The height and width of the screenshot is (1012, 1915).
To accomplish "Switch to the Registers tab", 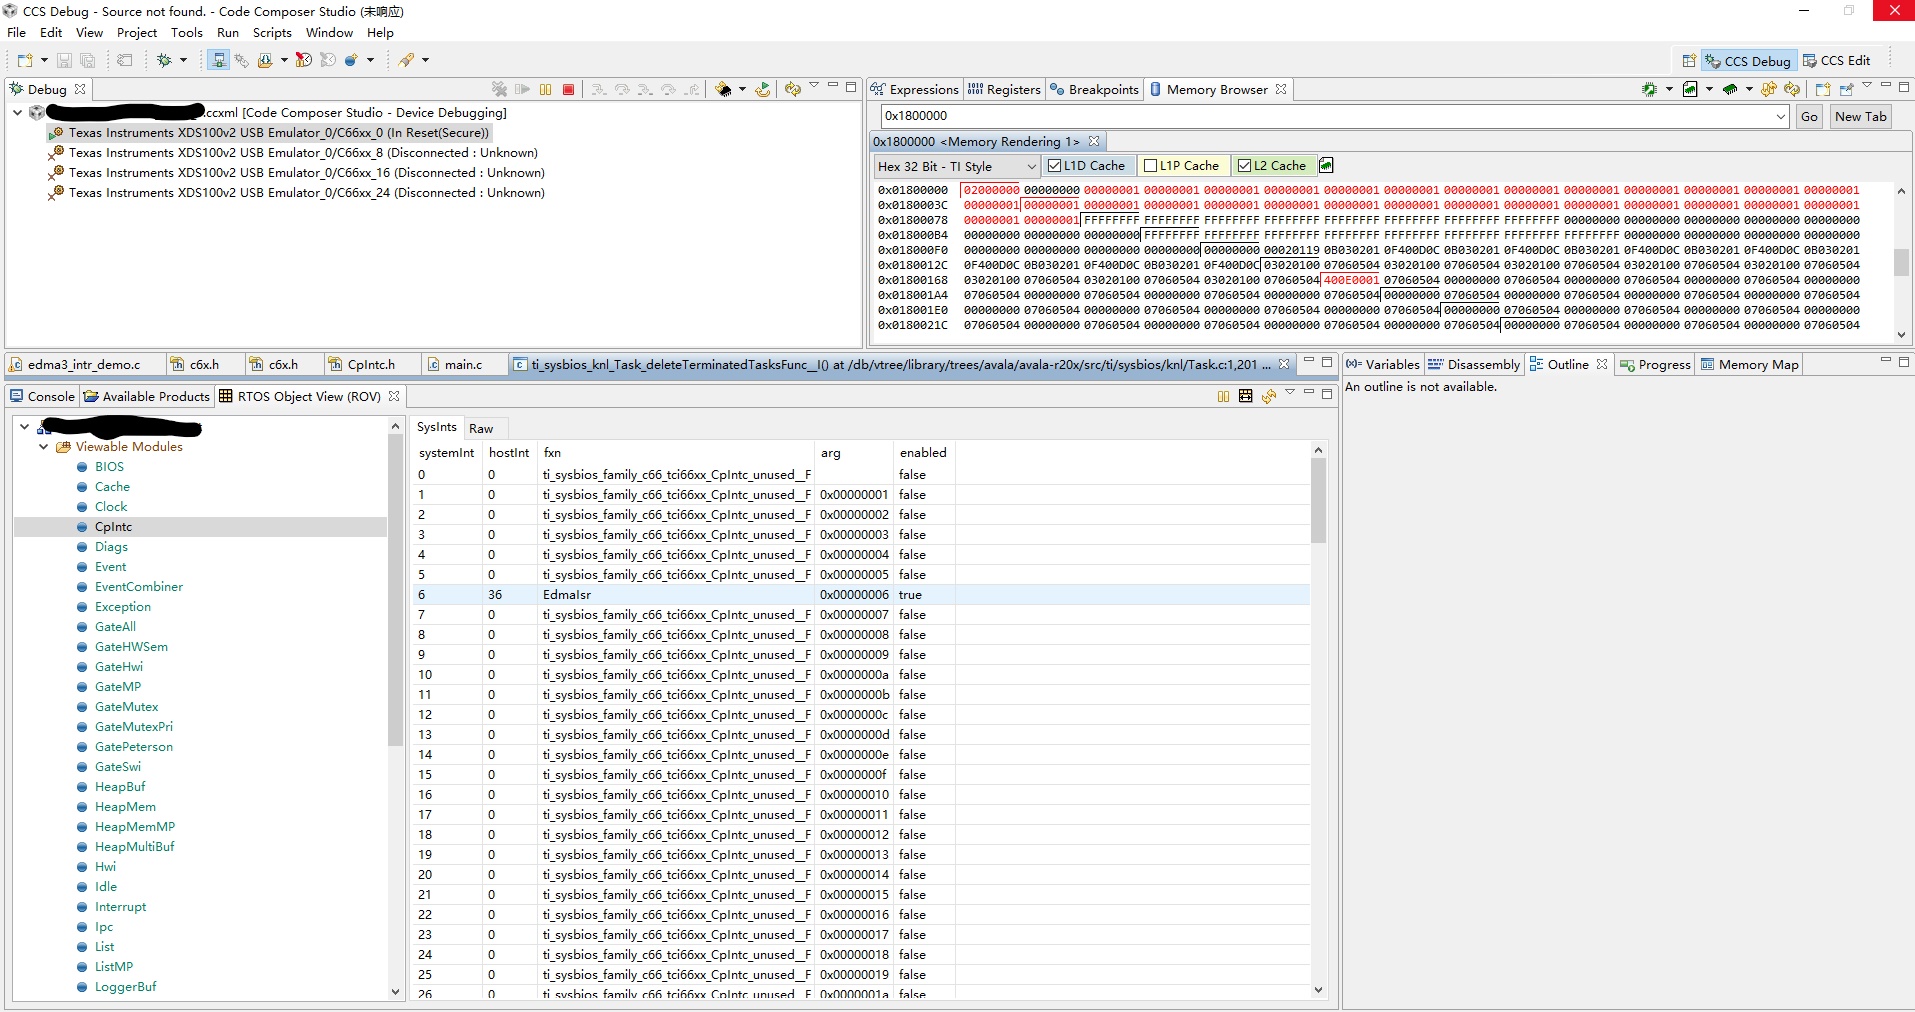I will pos(1004,90).
